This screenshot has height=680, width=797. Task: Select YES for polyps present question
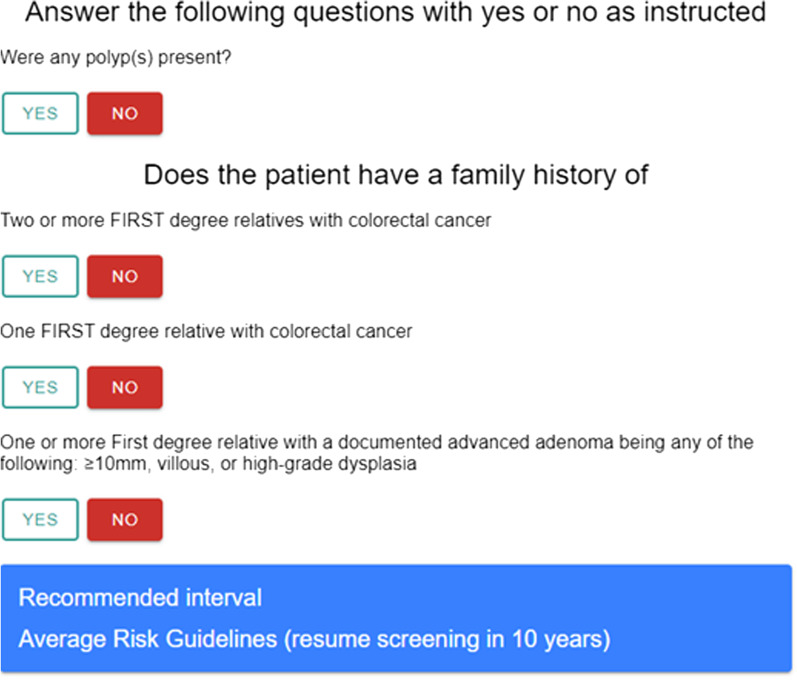pyautogui.click(x=40, y=113)
